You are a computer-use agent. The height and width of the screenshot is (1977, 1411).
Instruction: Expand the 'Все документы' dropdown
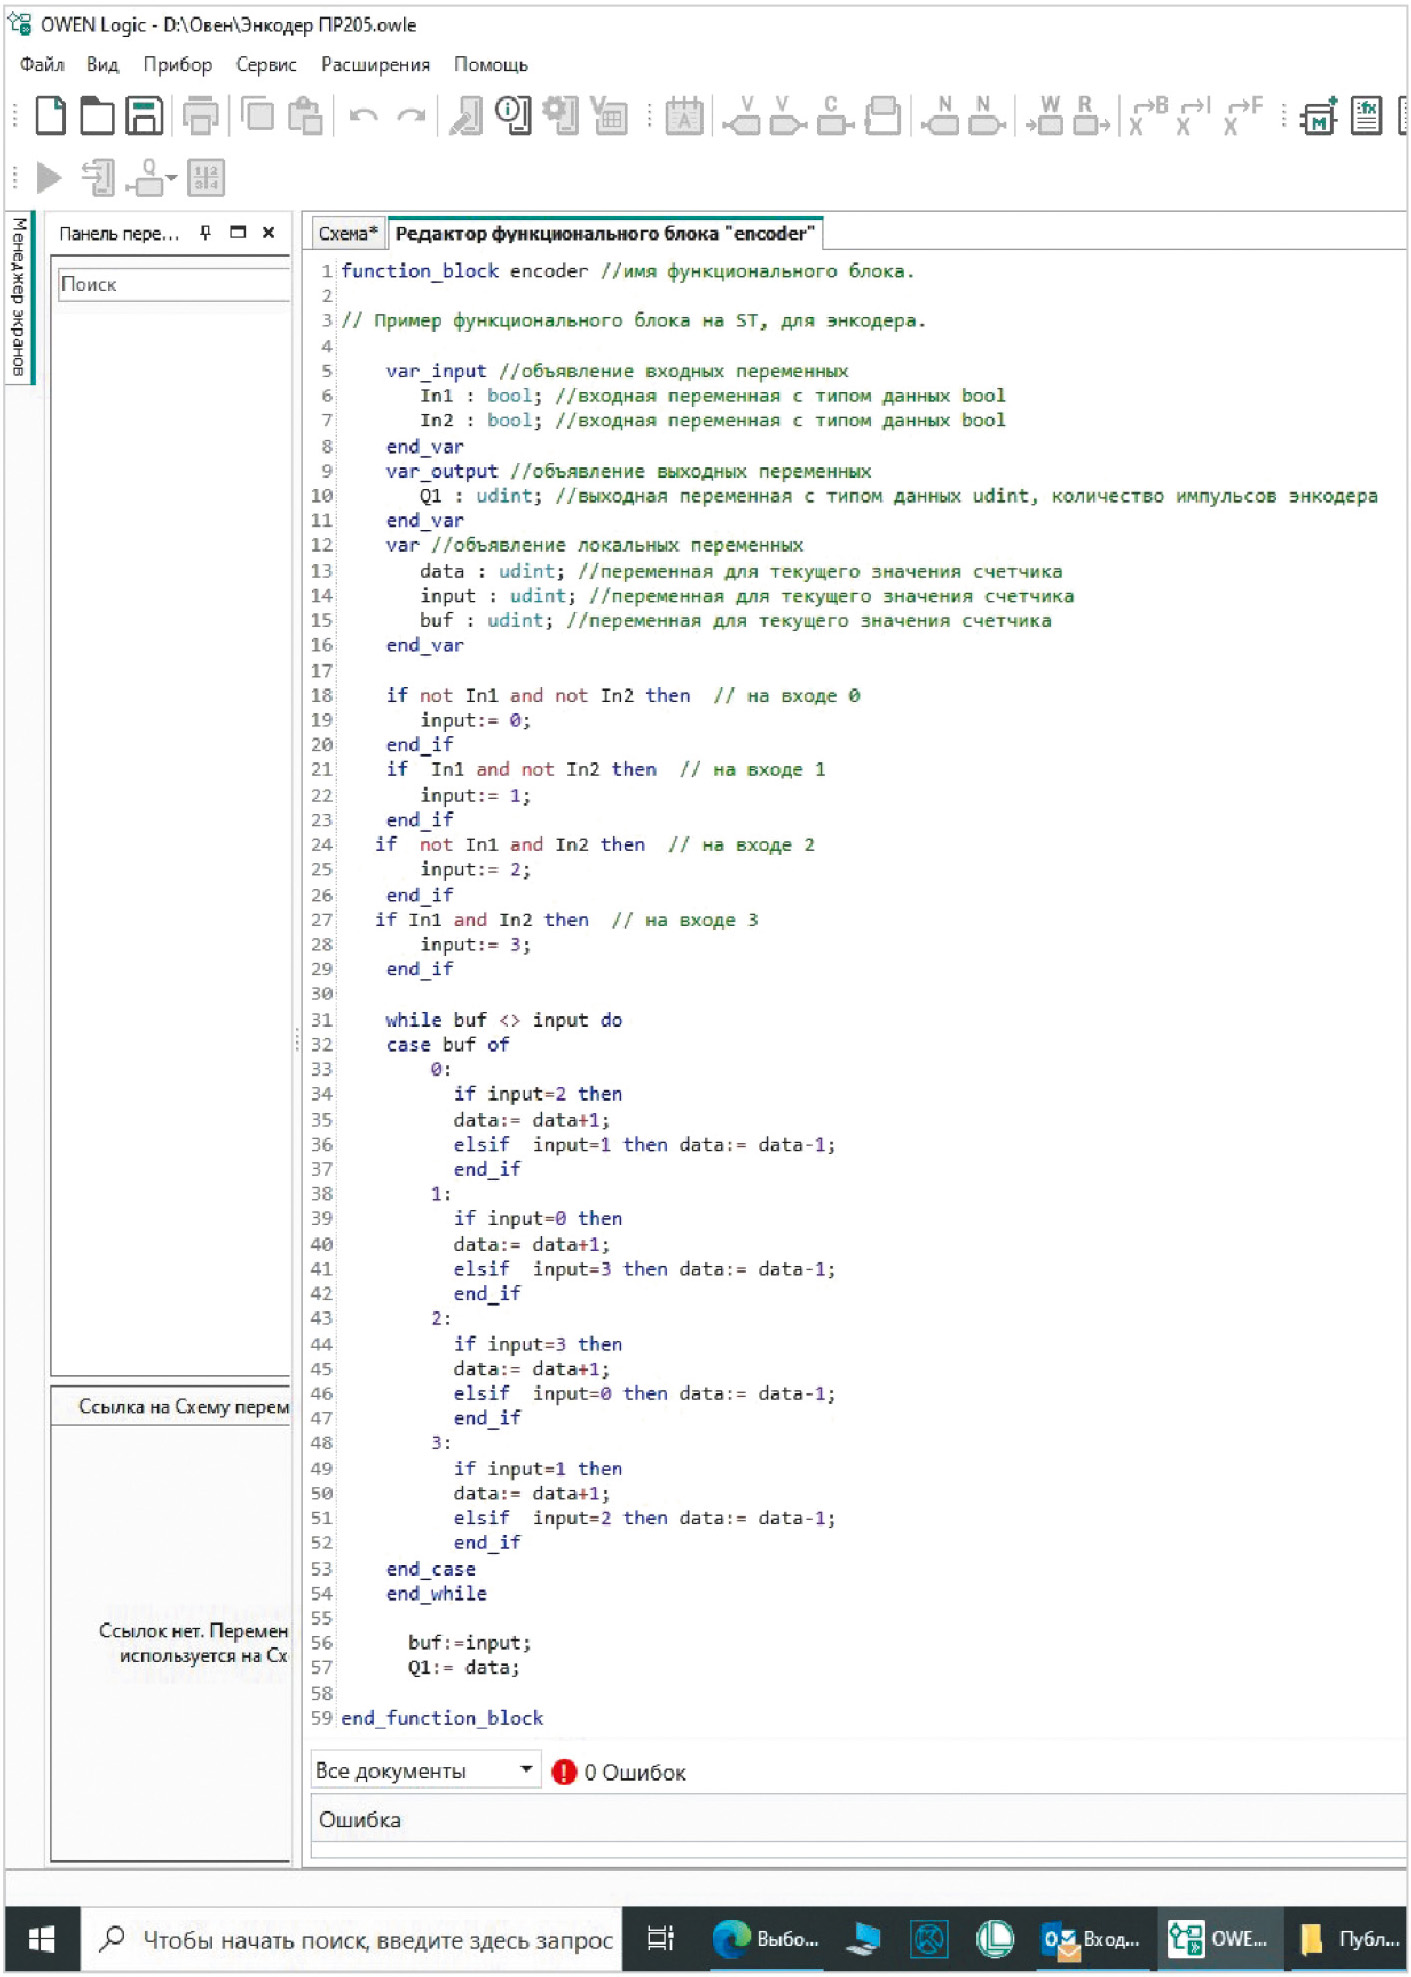click(525, 1769)
